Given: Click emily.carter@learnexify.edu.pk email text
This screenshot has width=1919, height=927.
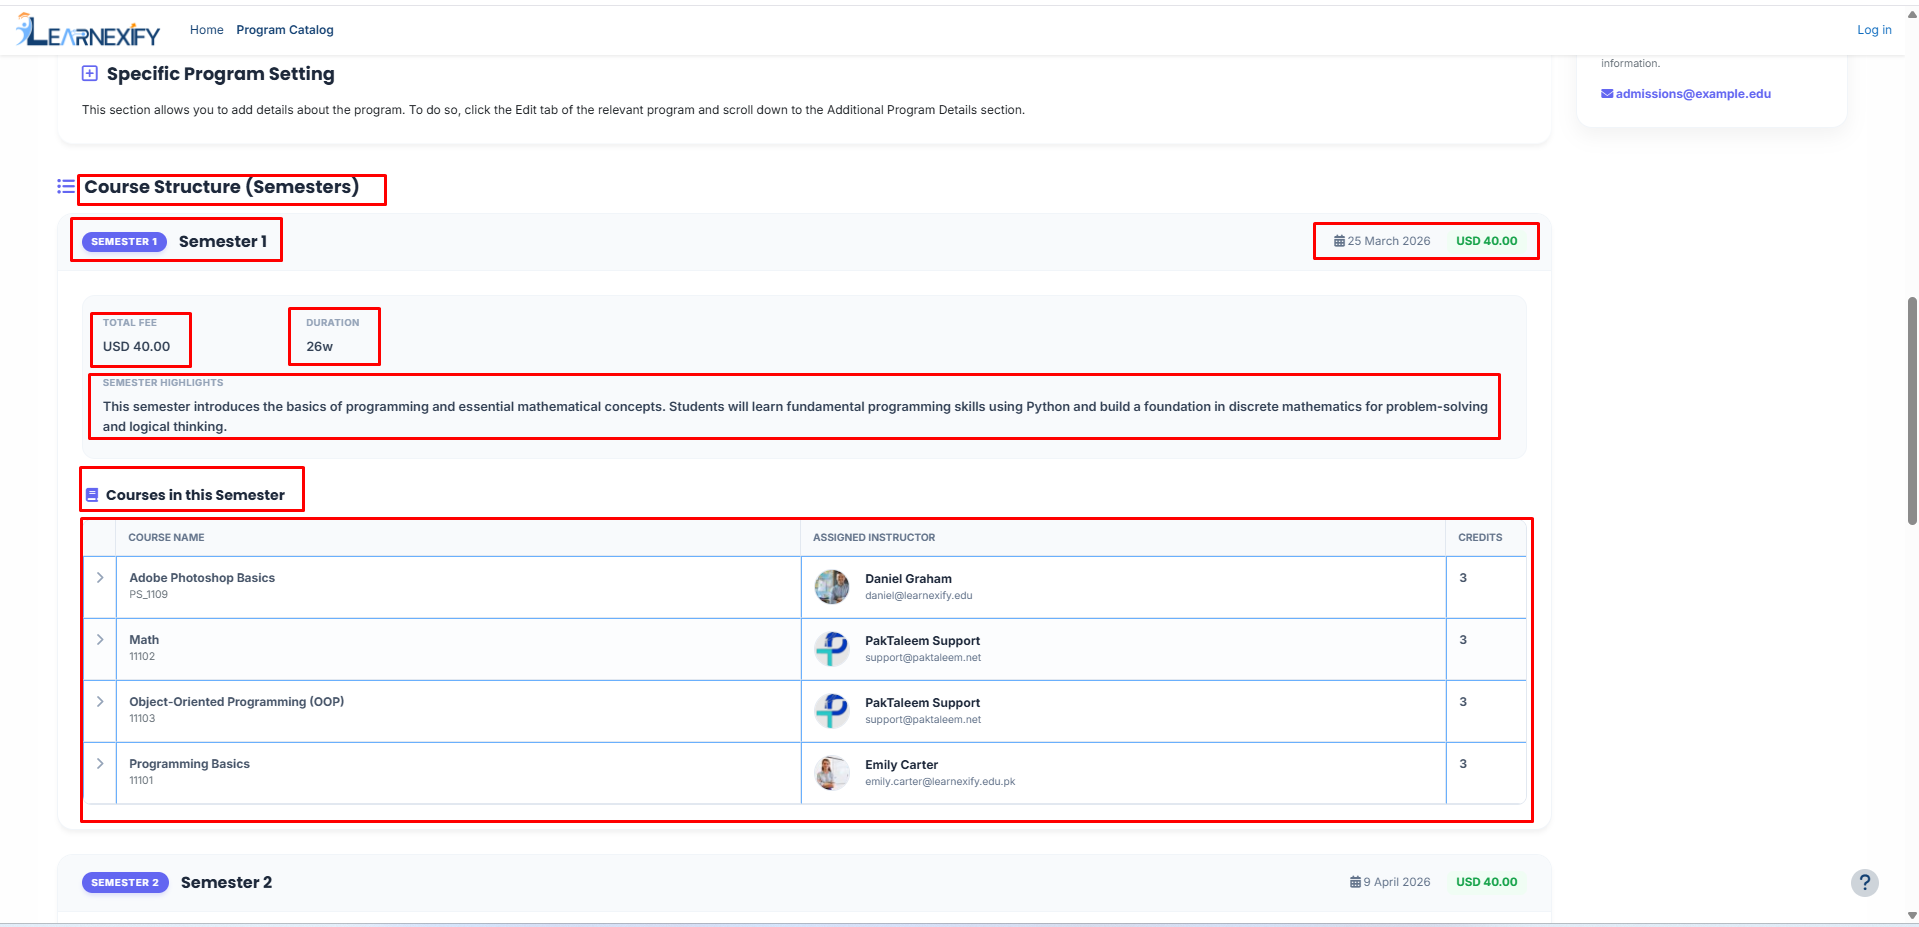Looking at the screenshot, I should pos(940,782).
